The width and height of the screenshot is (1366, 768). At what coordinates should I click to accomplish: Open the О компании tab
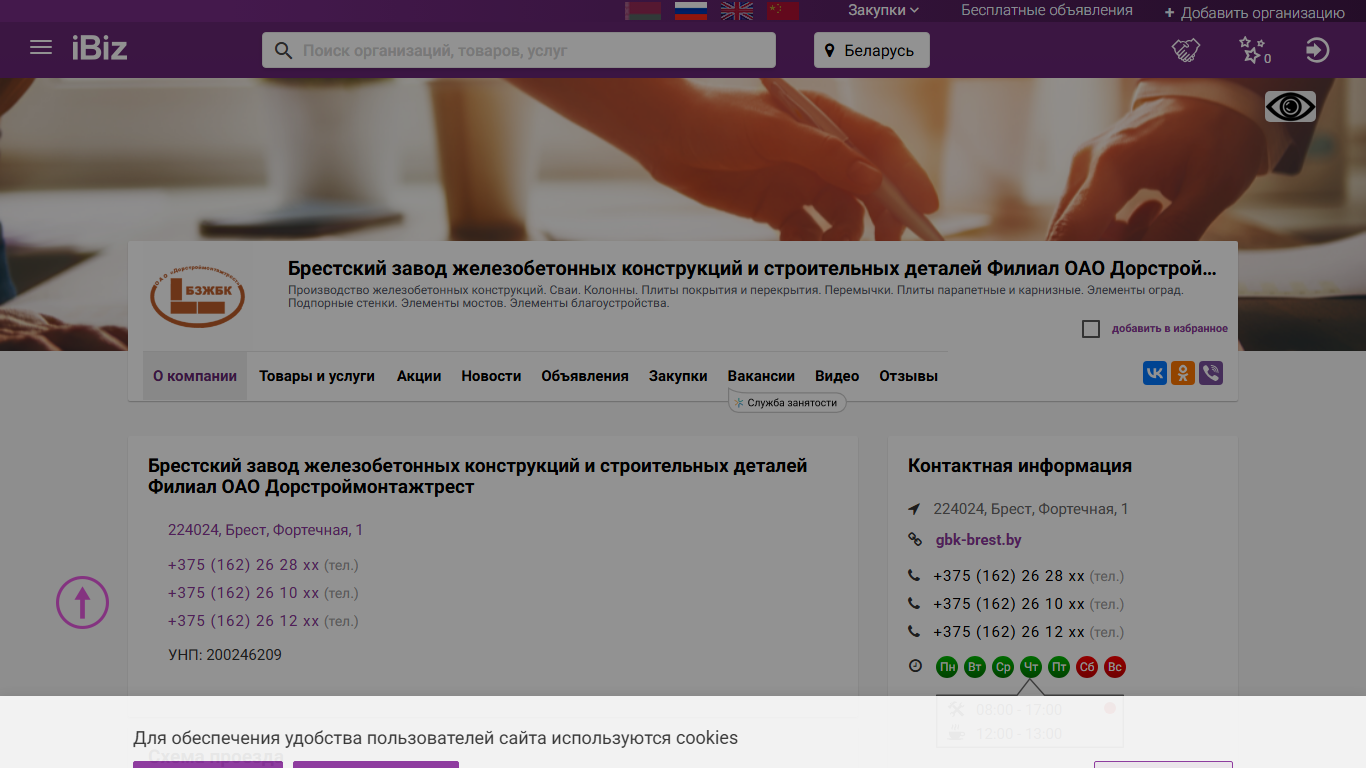pos(195,376)
